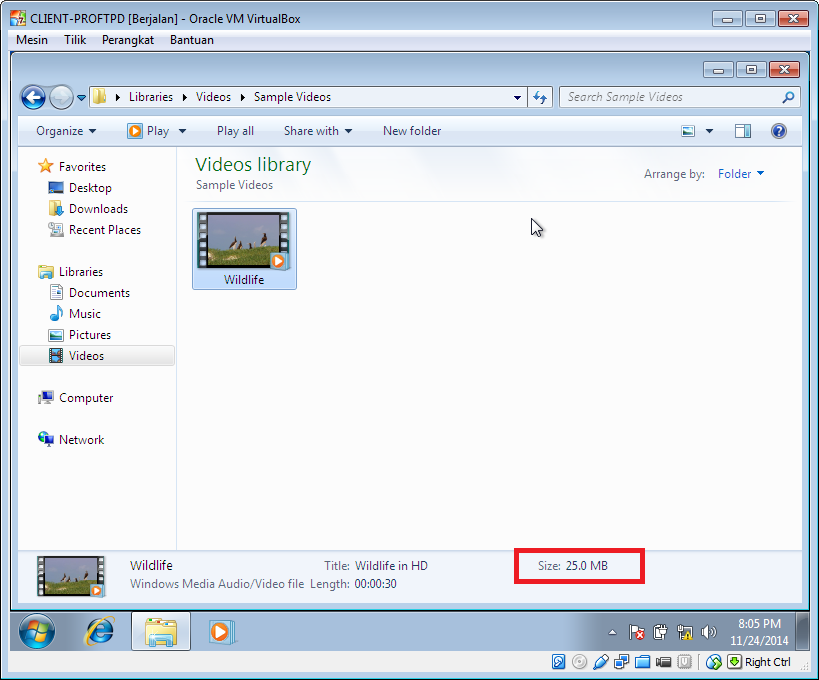
Task: Click the network warning tray icon
Action: 685,632
